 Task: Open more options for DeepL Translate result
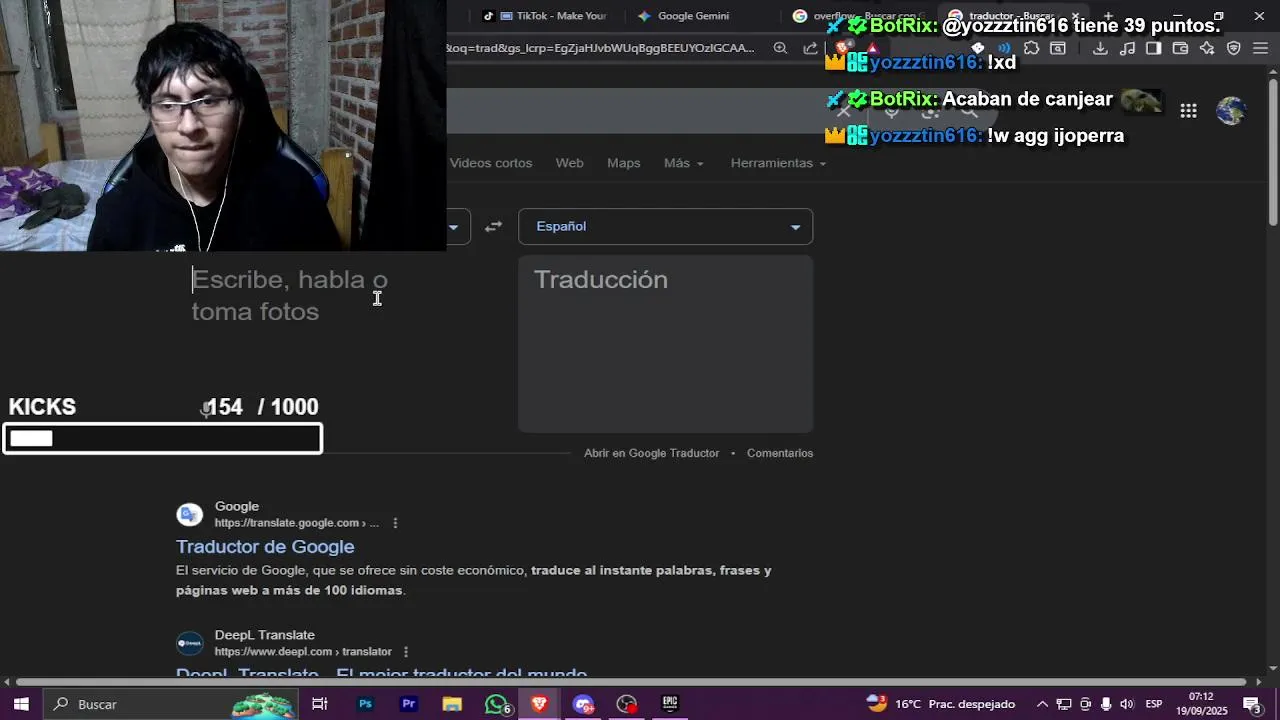click(406, 652)
